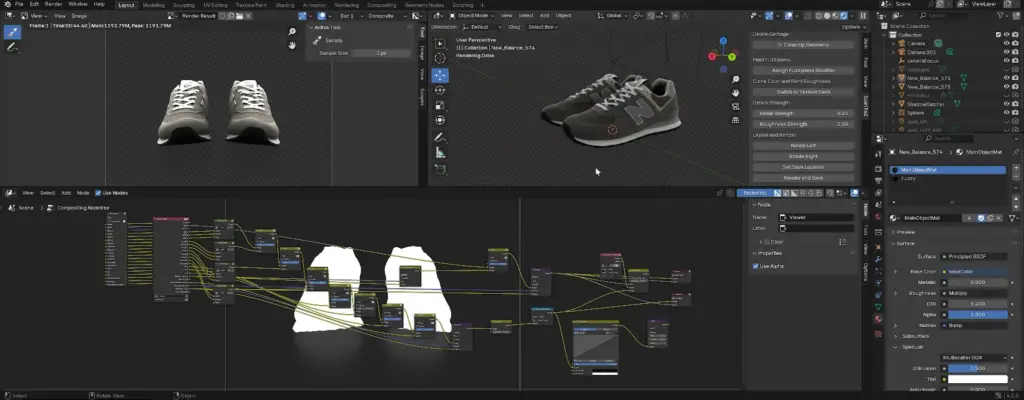The width and height of the screenshot is (1024, 400).
Task: Open the Modifier wrench properties tab
Action: pyautogui.click(x=878, y=259)
